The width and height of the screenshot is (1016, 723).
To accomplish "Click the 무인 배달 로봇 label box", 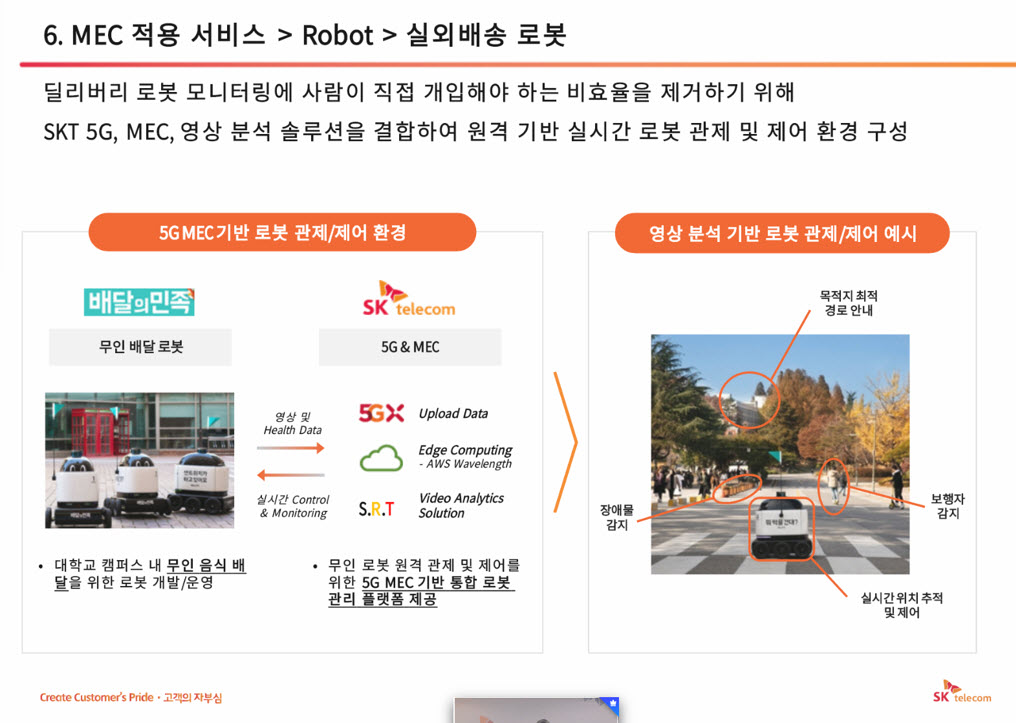I will [x=141, y=347].
